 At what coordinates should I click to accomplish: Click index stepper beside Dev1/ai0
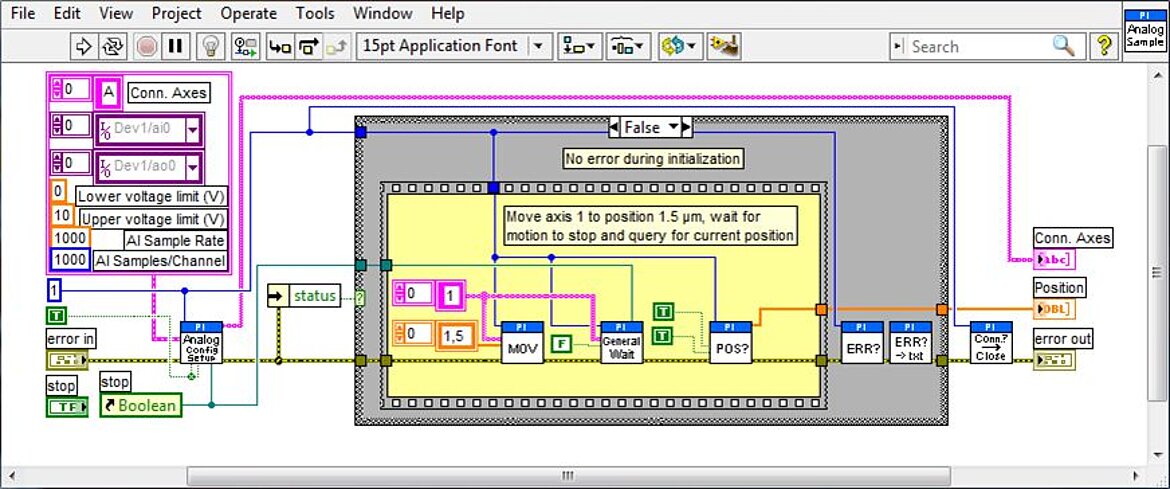point(57,125)
